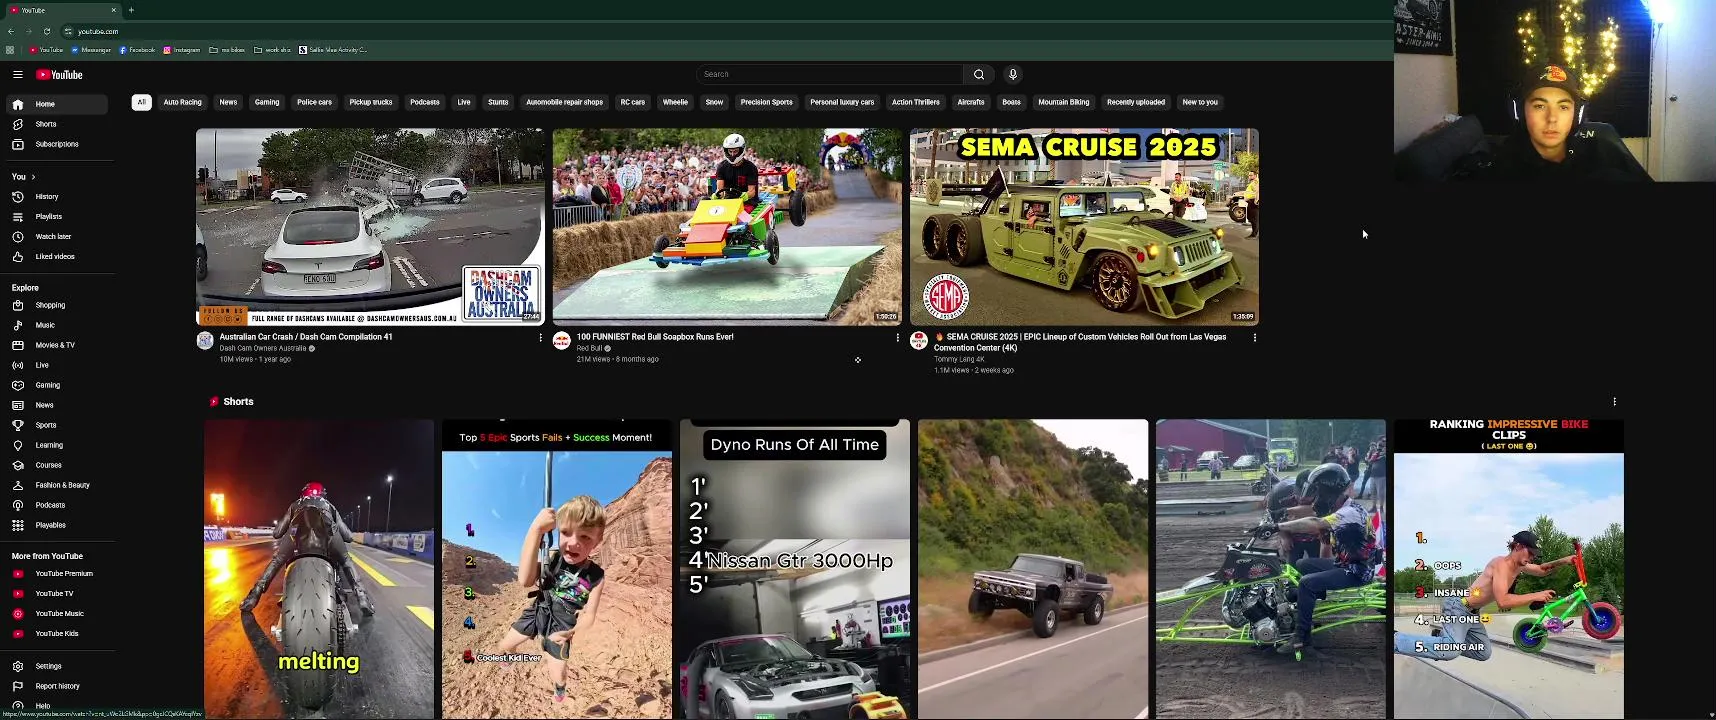Open a new browser tab
Image resolution: width=1716 pixels, height=720 pixels.
pos(131,10)
